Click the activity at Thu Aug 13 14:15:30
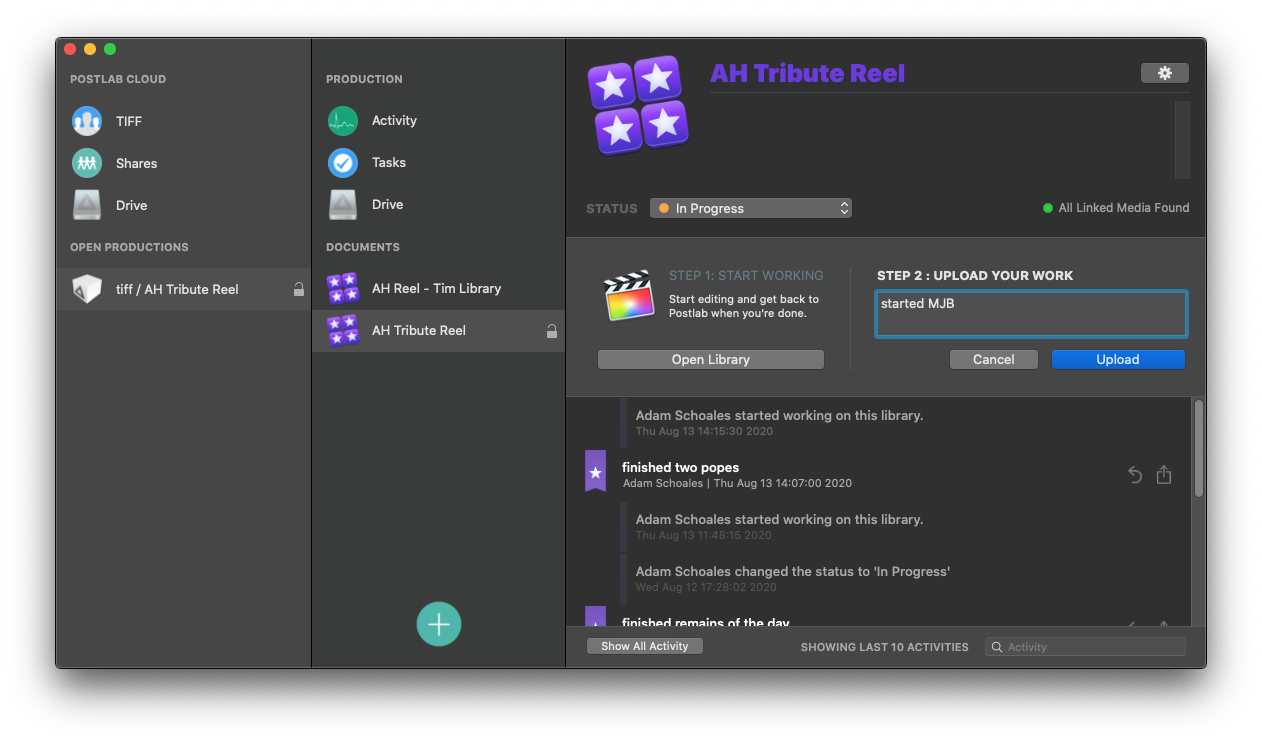 [779, 422]
